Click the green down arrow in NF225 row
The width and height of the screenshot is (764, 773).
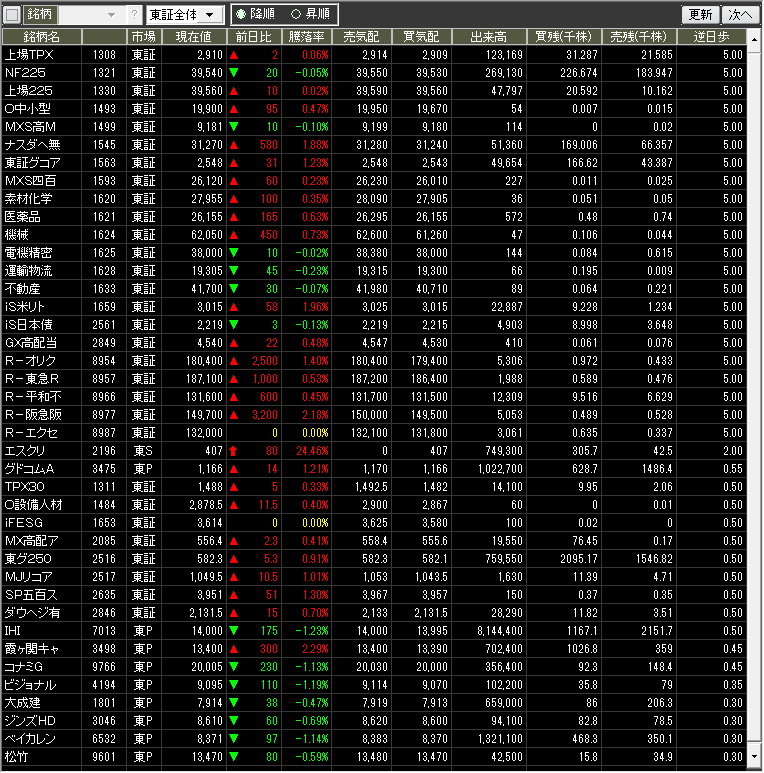pos(234,73)
